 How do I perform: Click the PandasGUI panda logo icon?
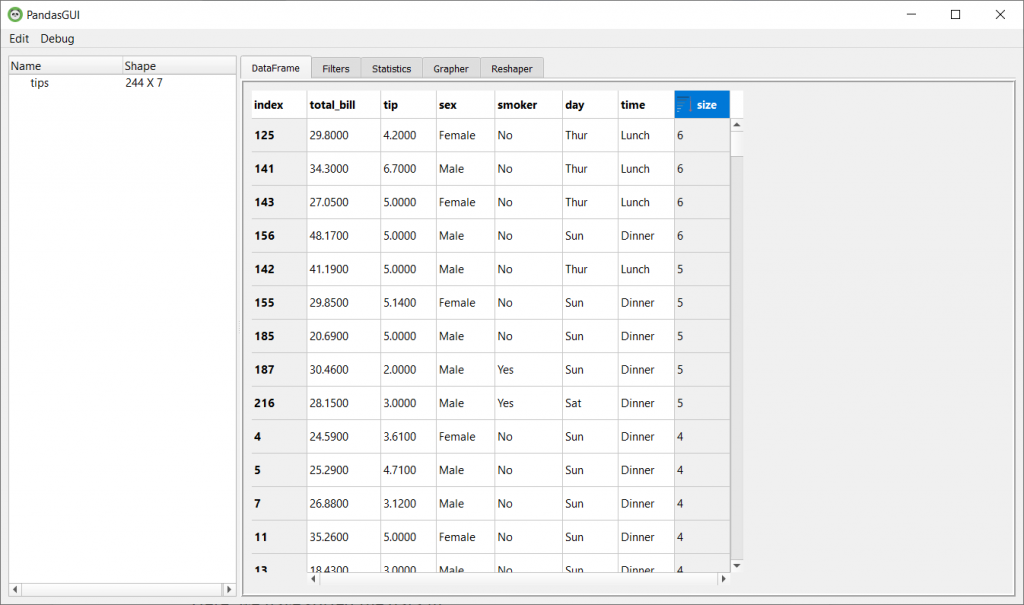pyautogui.click(x=15, y=14)
